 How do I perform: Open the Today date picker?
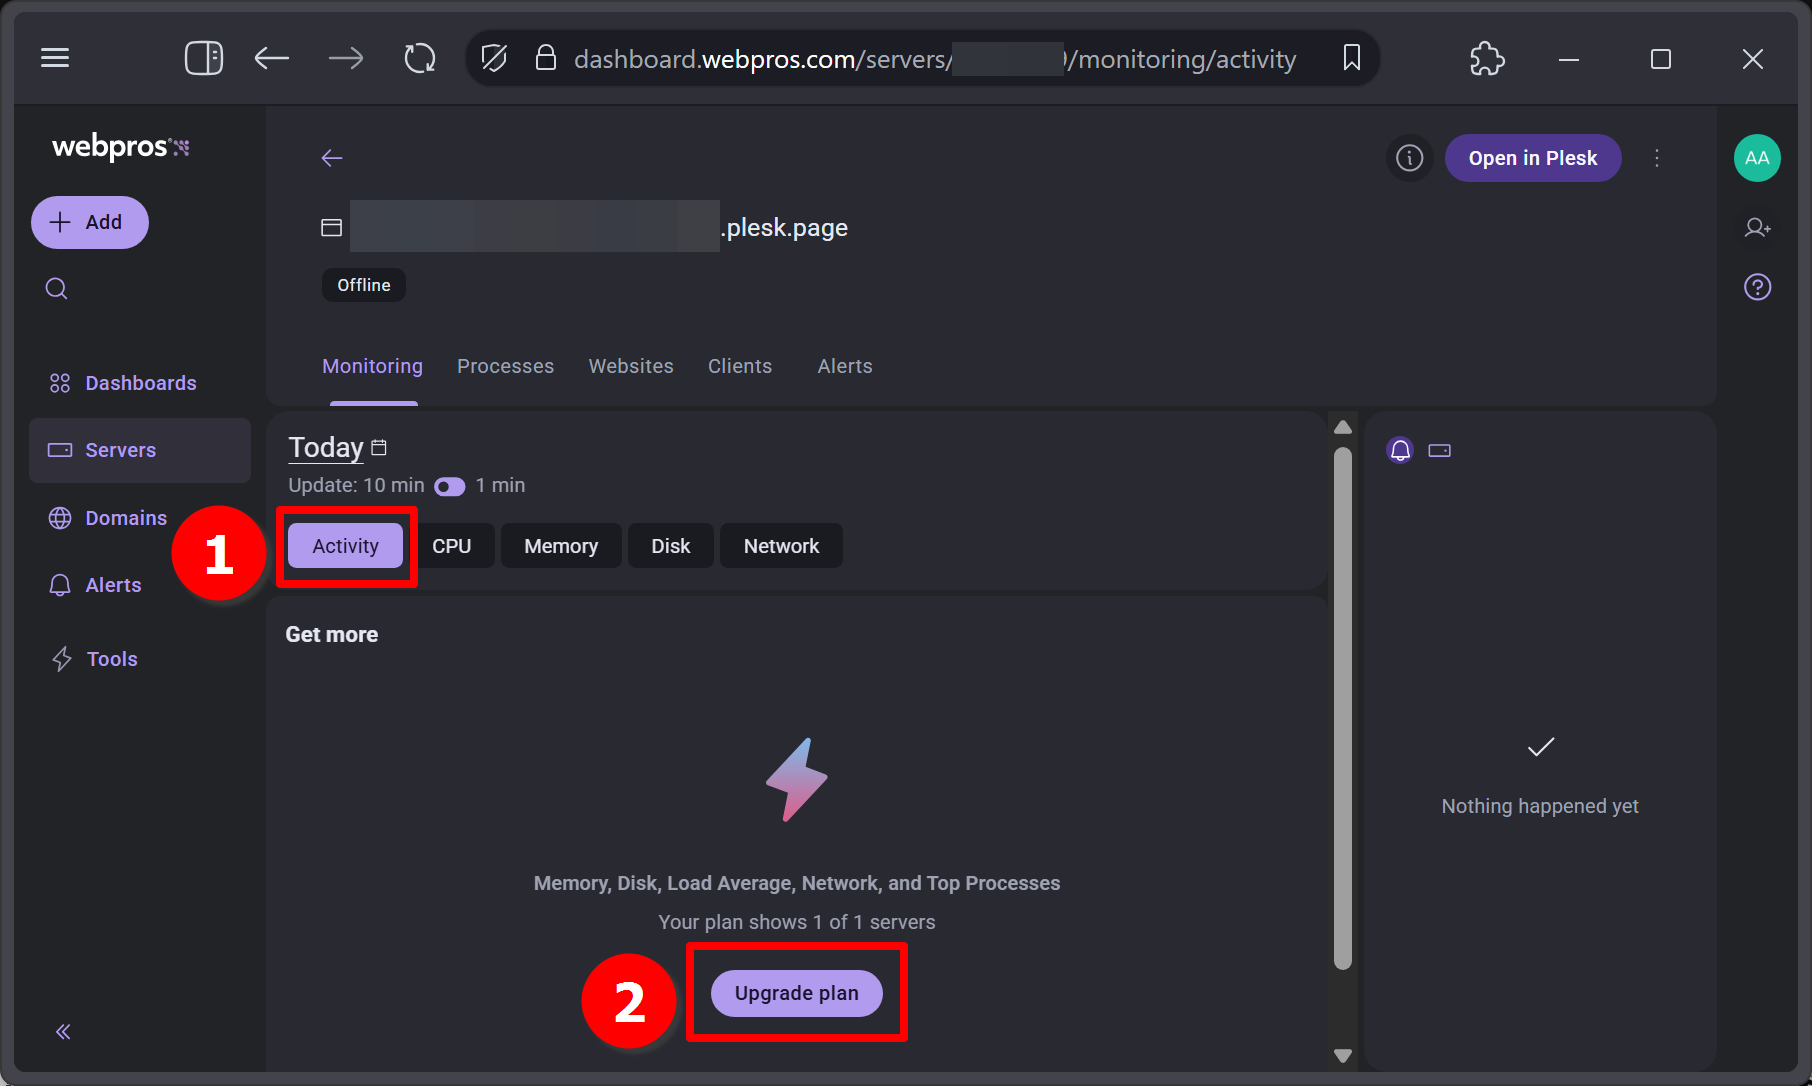tap(326, 447)
